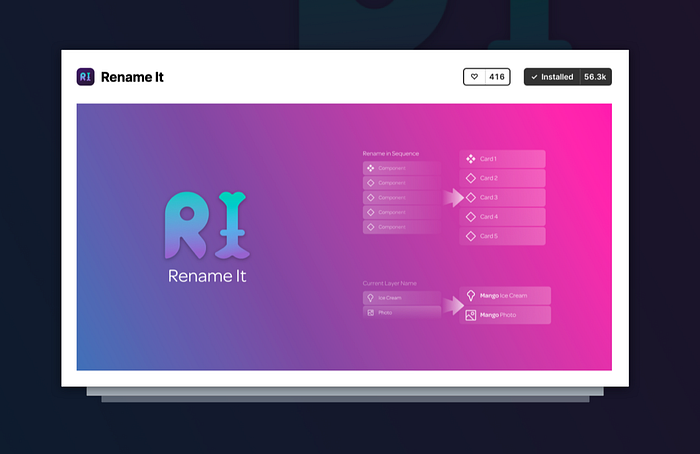Image resolution: width=700 pixels, height=454 pixels.
Task: Click the Mango Photo row
Action: 505,315
